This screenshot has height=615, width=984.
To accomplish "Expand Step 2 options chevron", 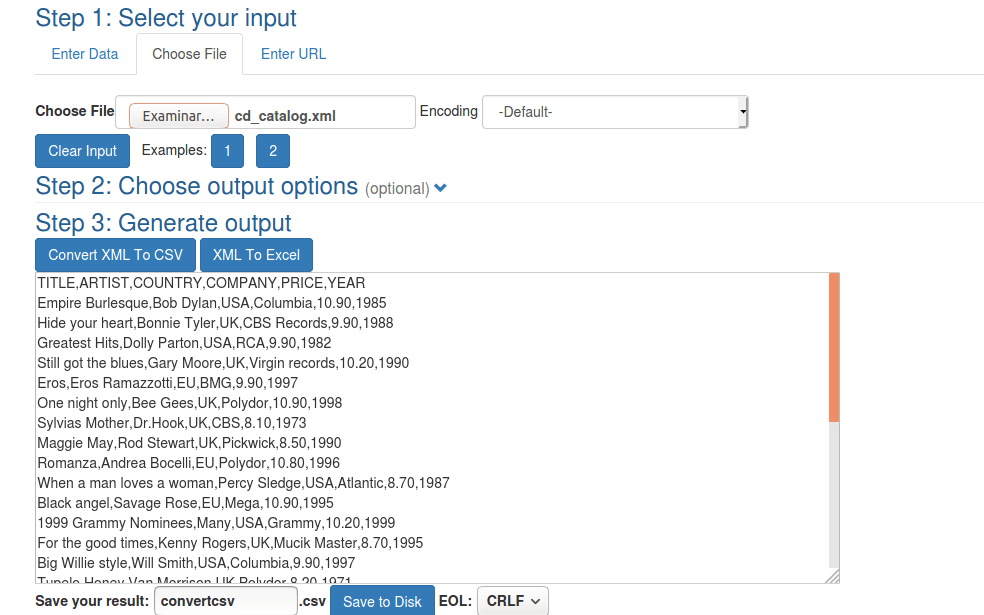I will pyautogui.click(x=441, y=188).
